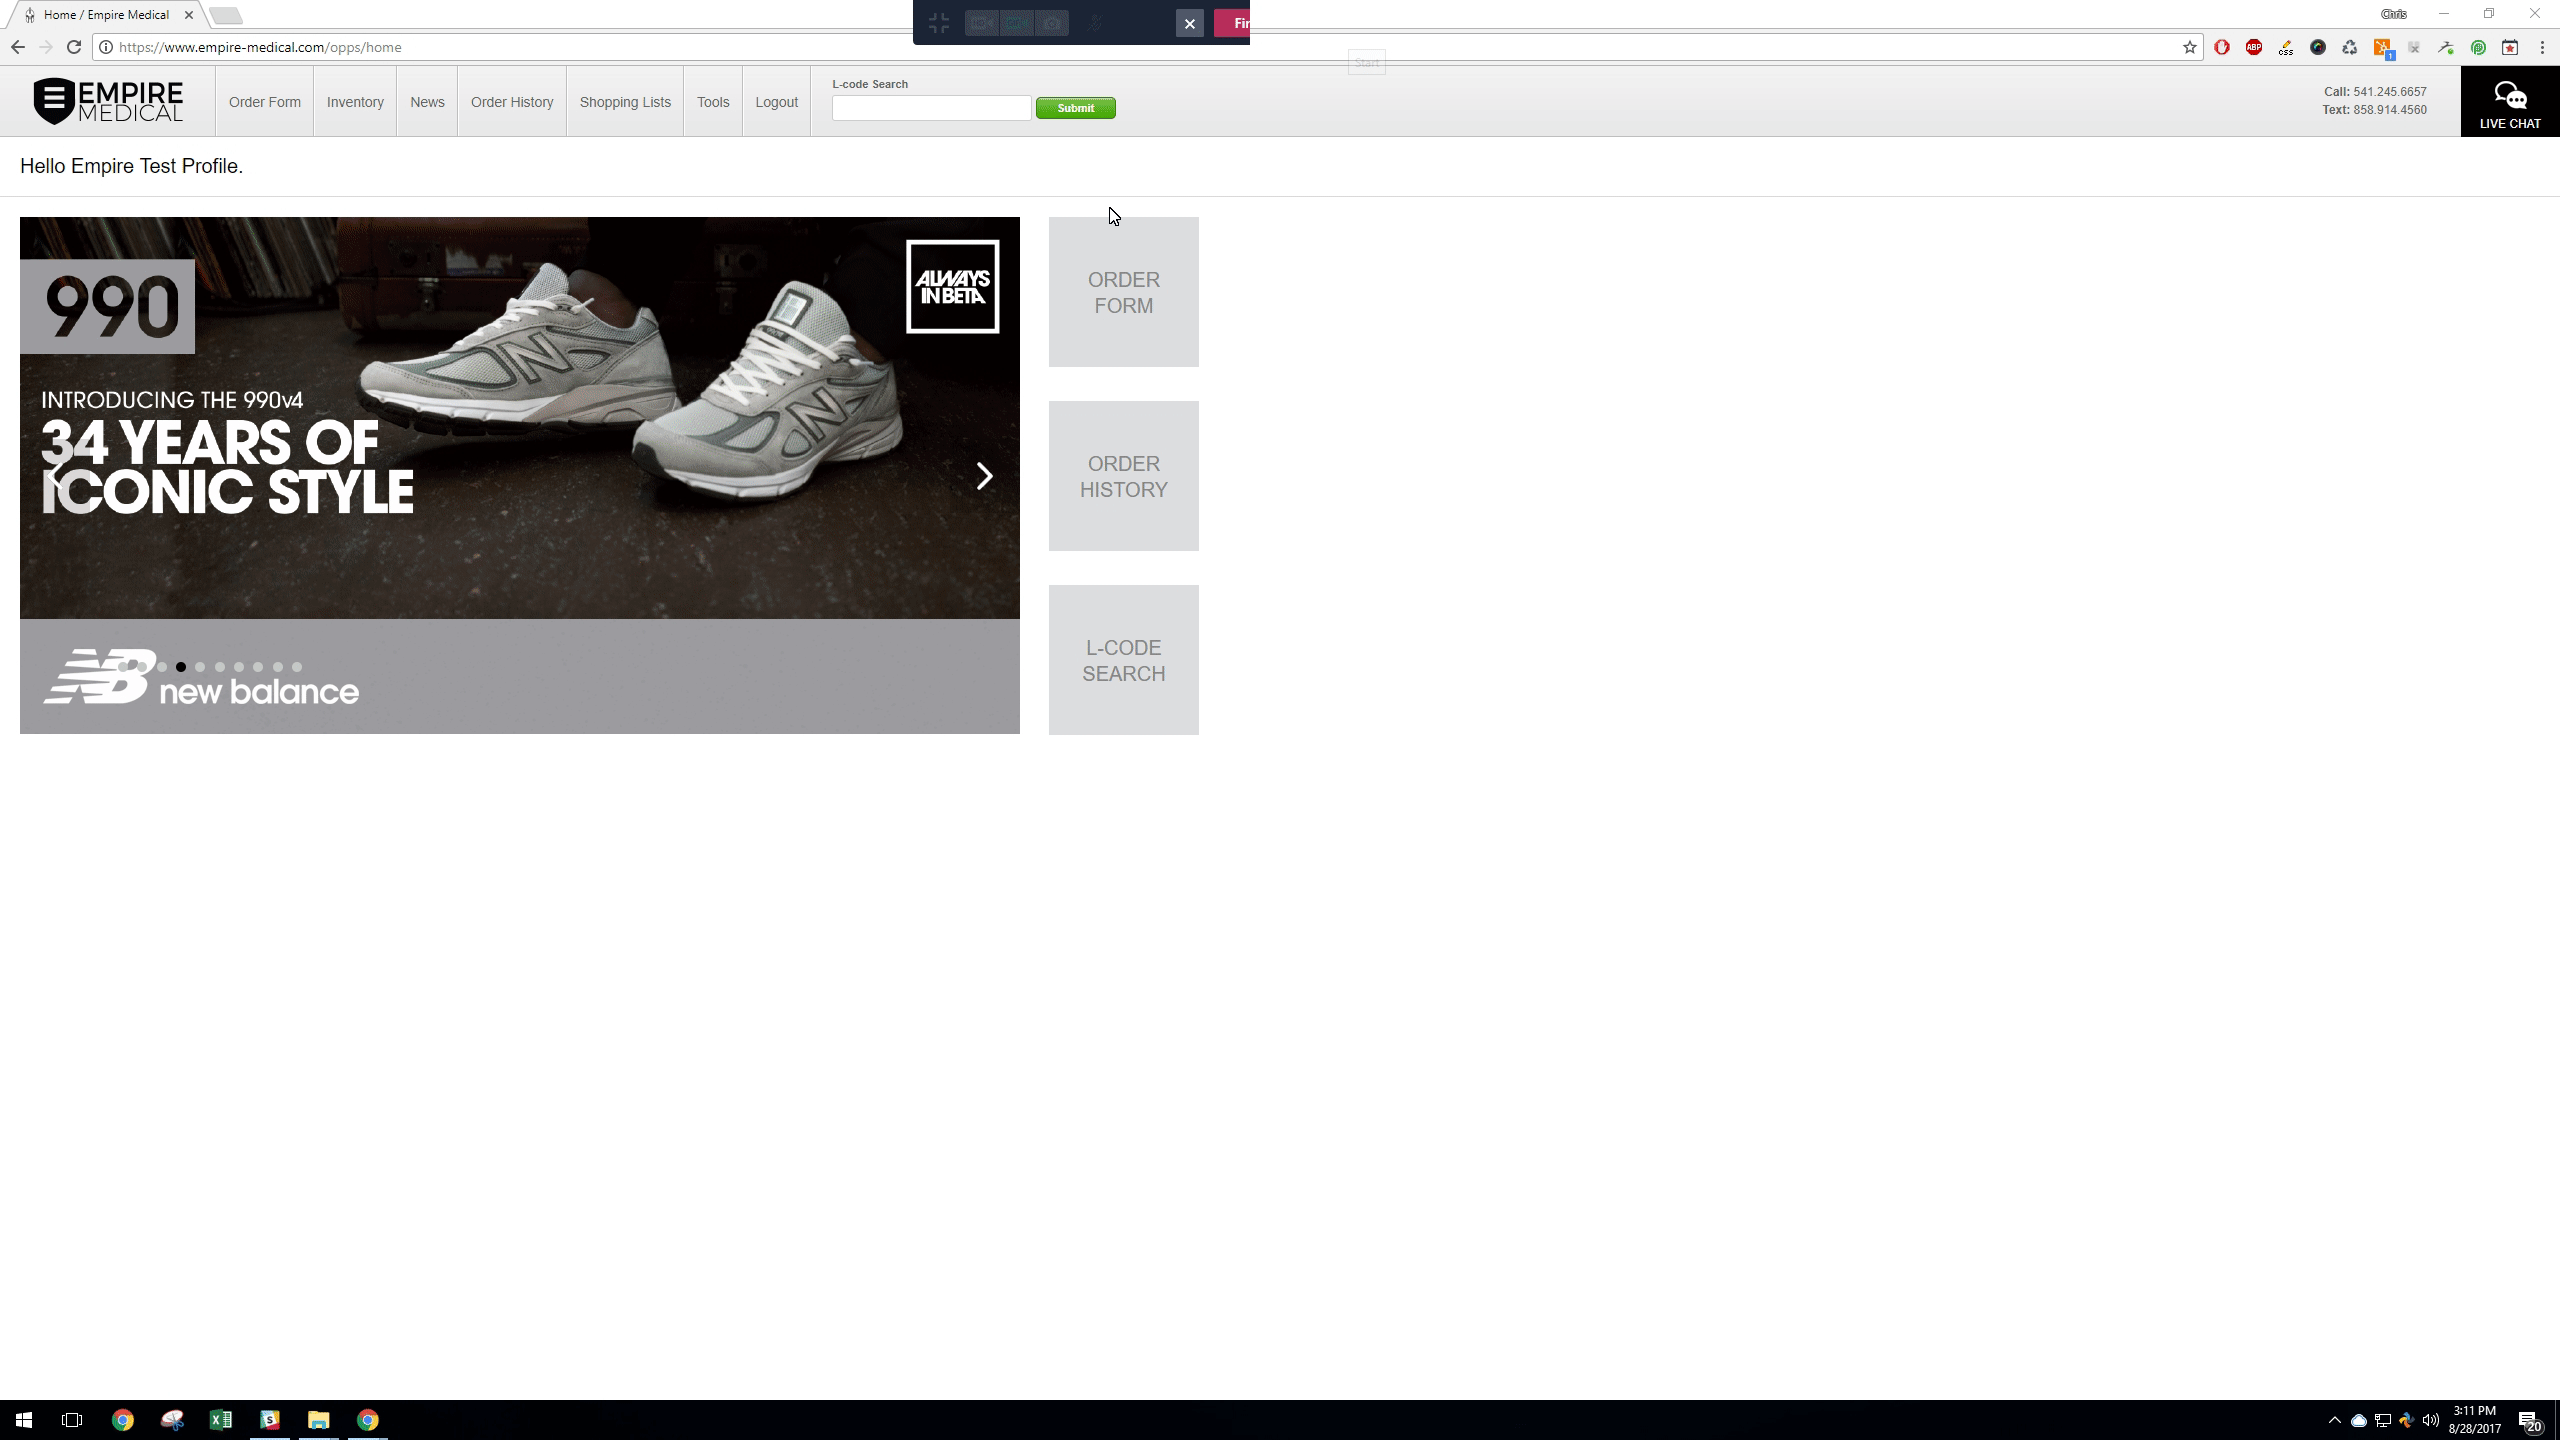The width and height of the screenshot is (2560, 1440).
Task: Click the Logout nav item
Action: [776, 102]
